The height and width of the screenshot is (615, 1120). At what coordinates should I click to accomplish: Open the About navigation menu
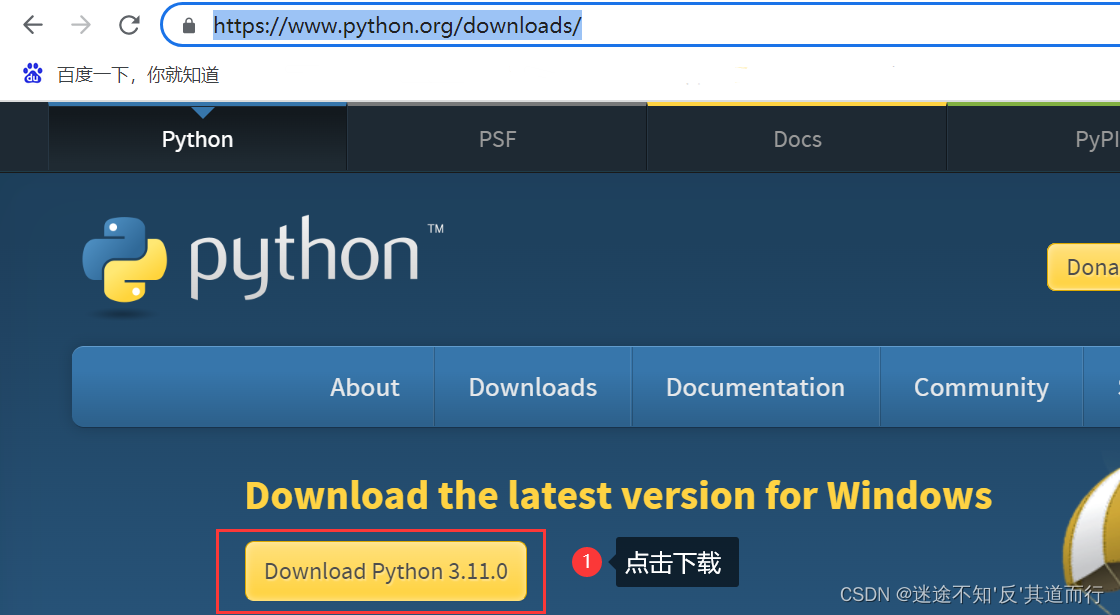(x=364, y=387)
